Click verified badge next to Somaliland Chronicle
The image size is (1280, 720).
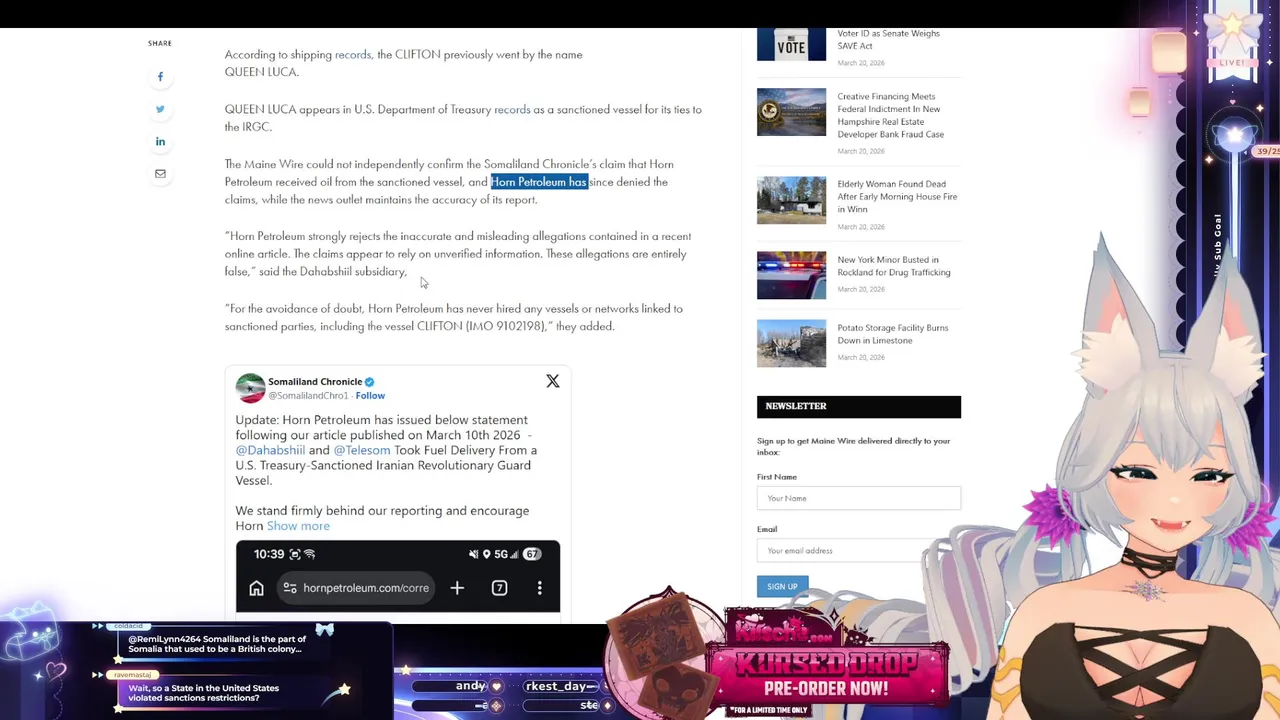pos(369,382)
